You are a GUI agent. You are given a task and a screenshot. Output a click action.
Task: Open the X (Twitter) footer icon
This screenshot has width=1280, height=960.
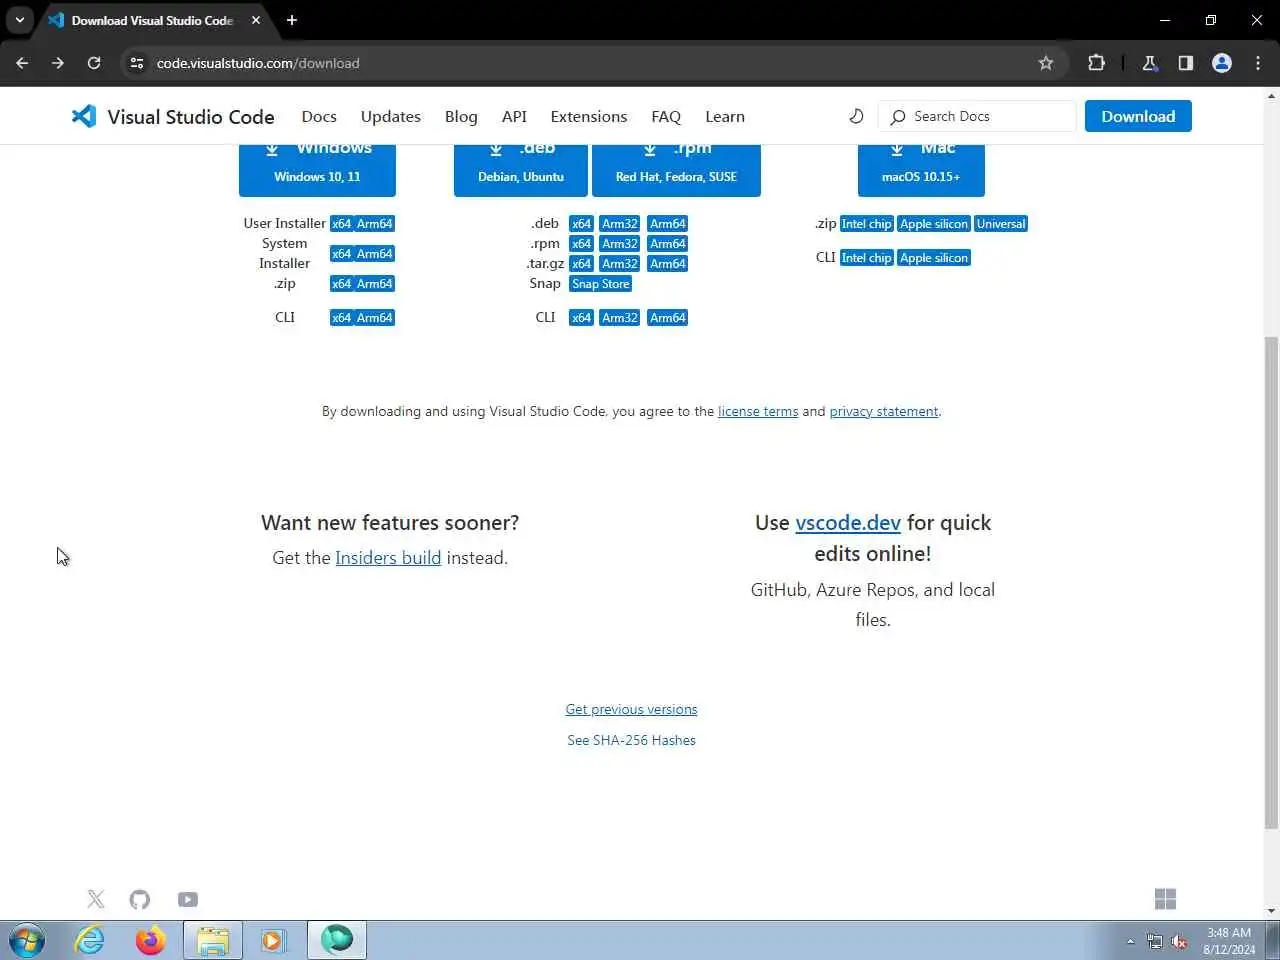[96, 899]
